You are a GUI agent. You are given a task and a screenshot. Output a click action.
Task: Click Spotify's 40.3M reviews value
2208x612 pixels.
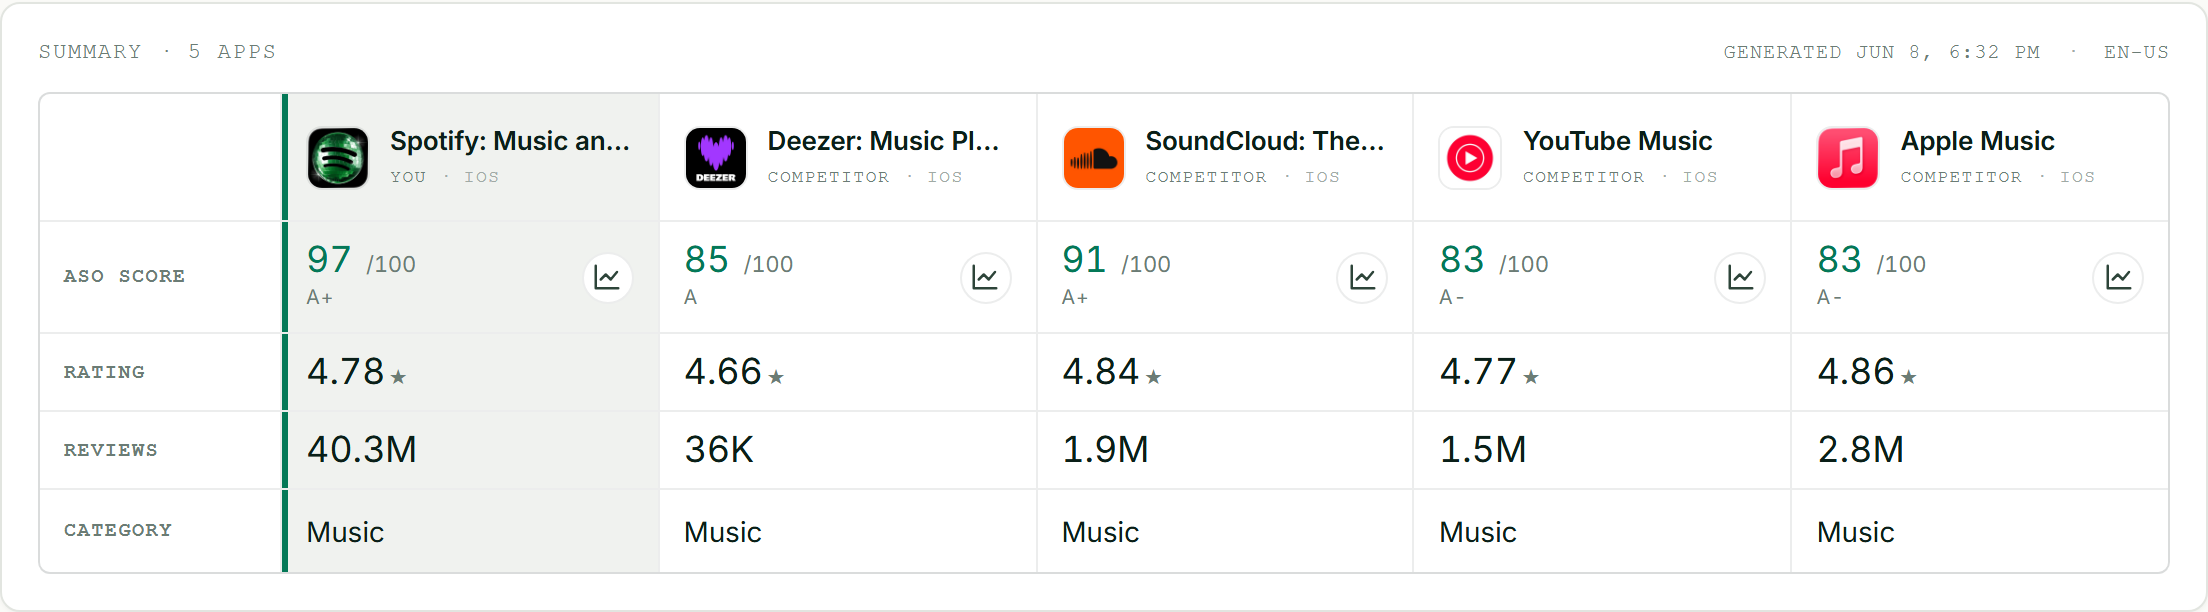tap(362, 450)
